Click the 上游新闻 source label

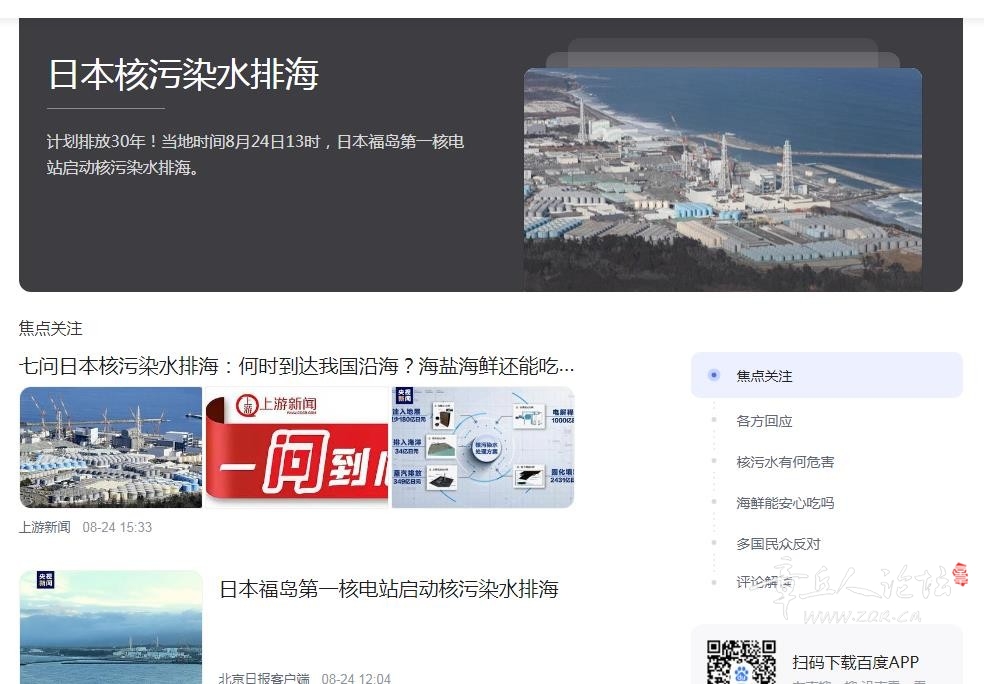(45, 527)
